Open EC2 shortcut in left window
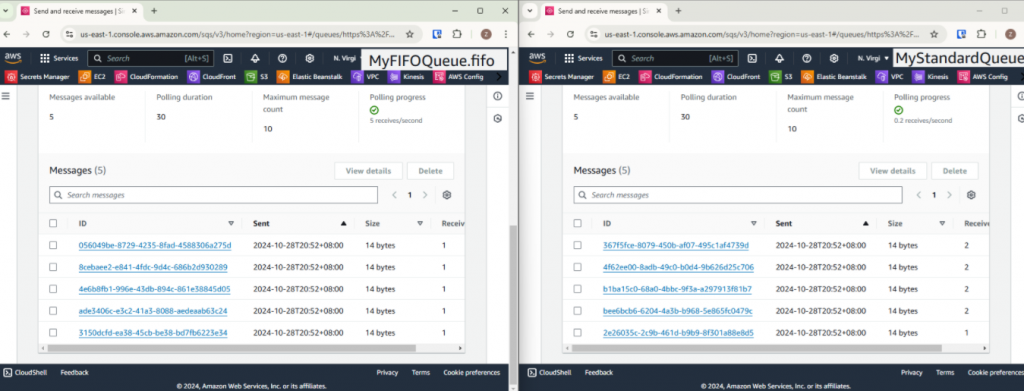 coord(92,76)
